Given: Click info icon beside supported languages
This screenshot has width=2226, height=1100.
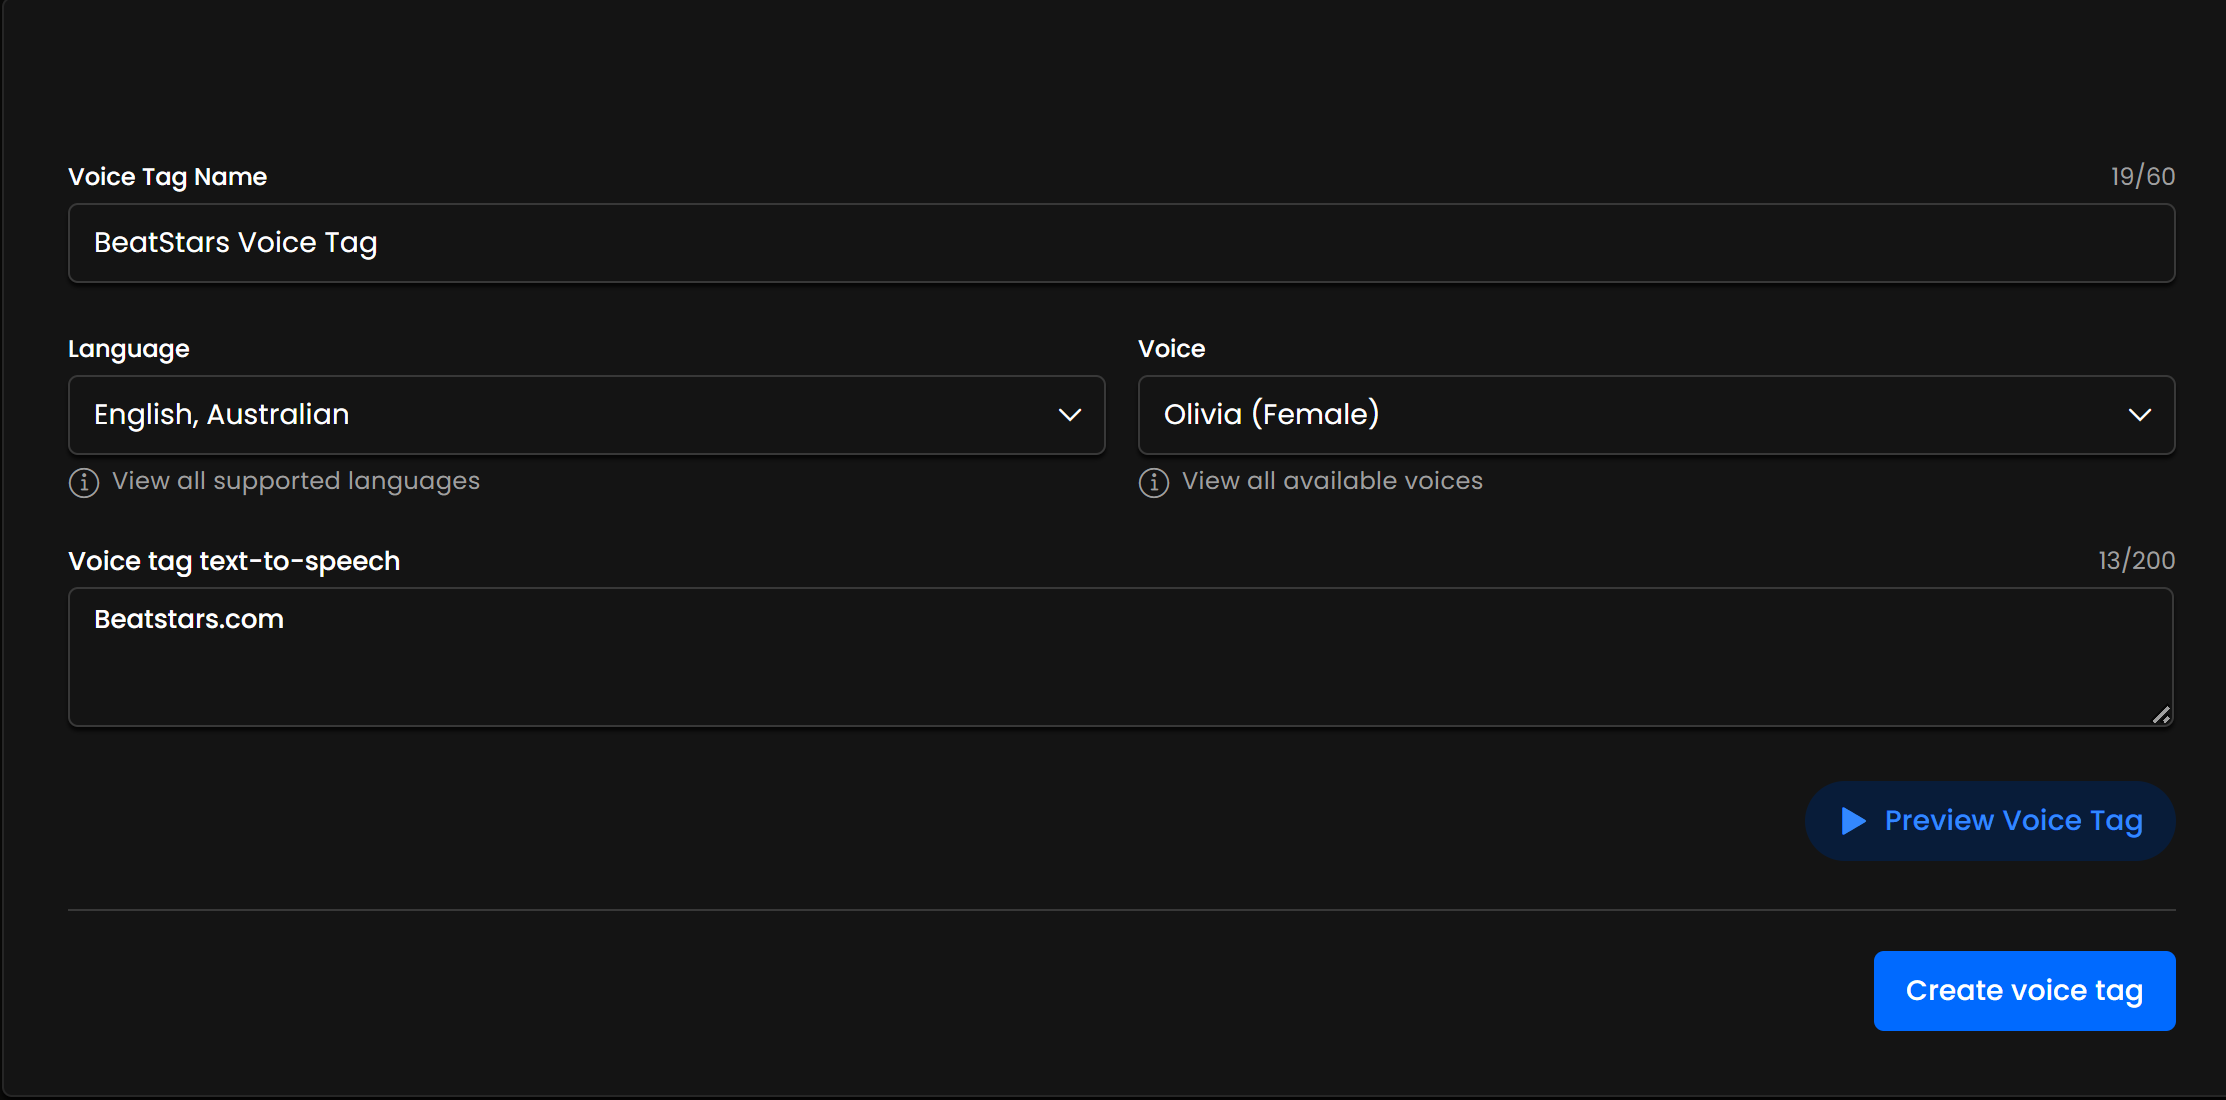Looking at the screenshot, I should [x=84, y=483].
